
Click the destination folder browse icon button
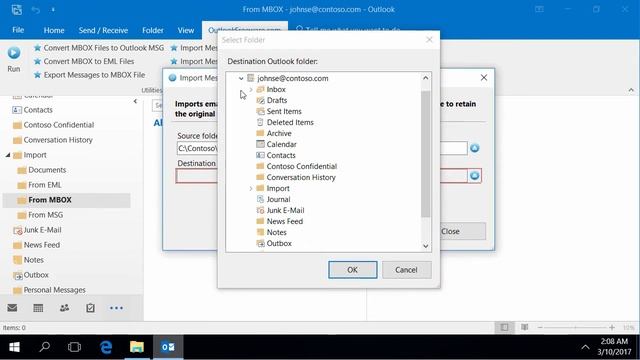[x=474, y=176]
